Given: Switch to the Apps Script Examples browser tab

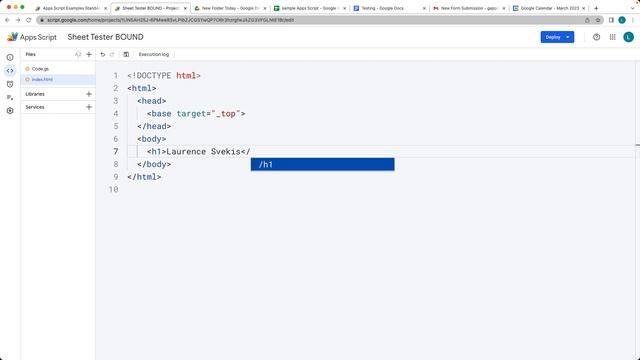Looking at the screenshot, I should click(x=71, y=8).
